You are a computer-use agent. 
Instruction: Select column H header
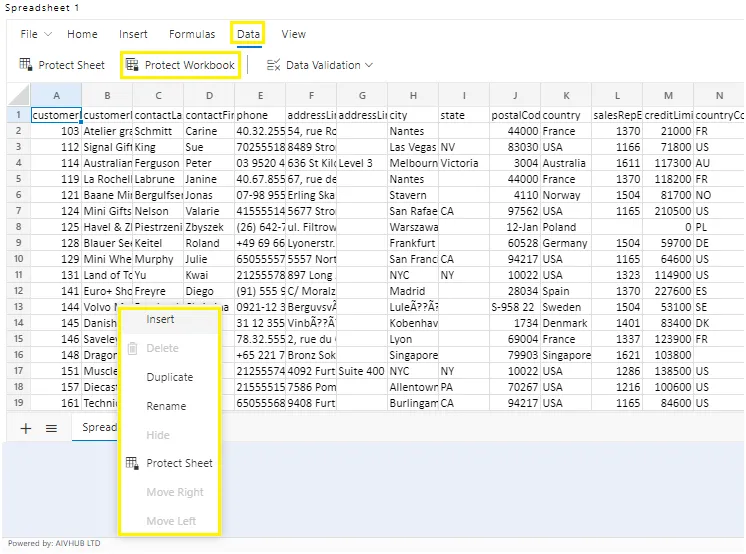pos(413,95)
